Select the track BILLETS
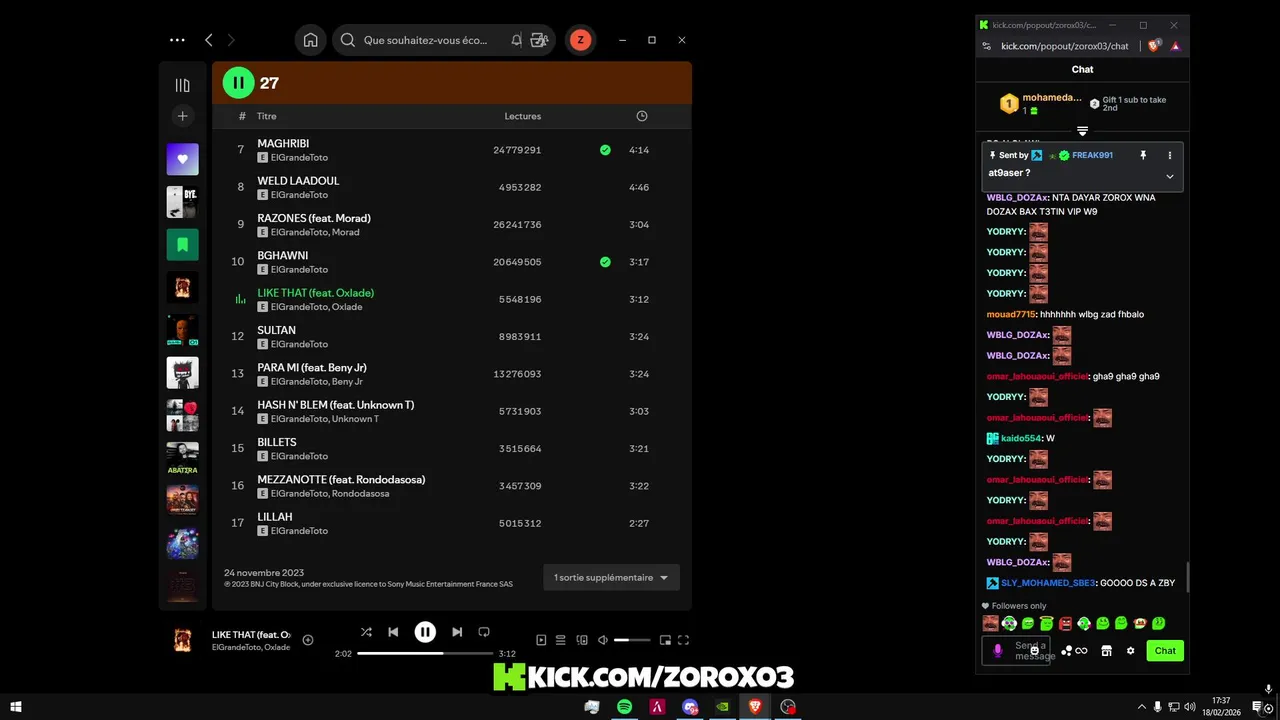1280x720 pixels. pyautogui.click(x=277, y=442)
